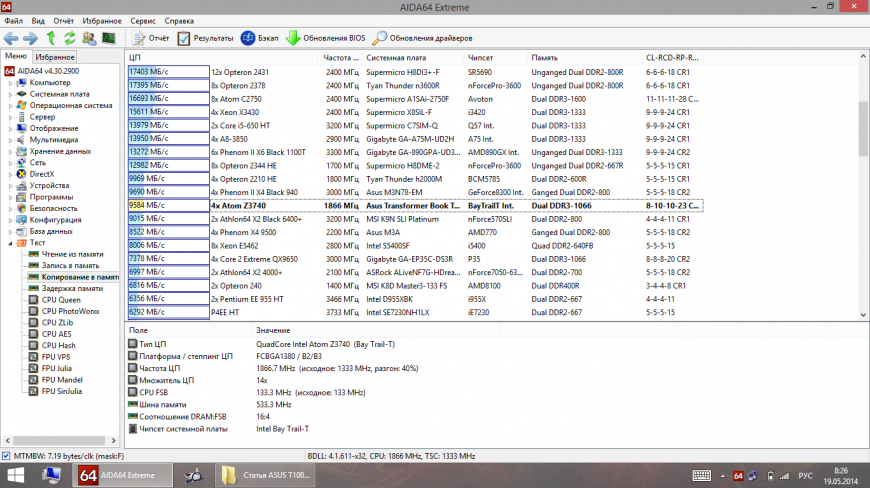Expand the Мультимедиа tree node
The width and height of the screenshot is (870, 488).
tap(10, 140)
